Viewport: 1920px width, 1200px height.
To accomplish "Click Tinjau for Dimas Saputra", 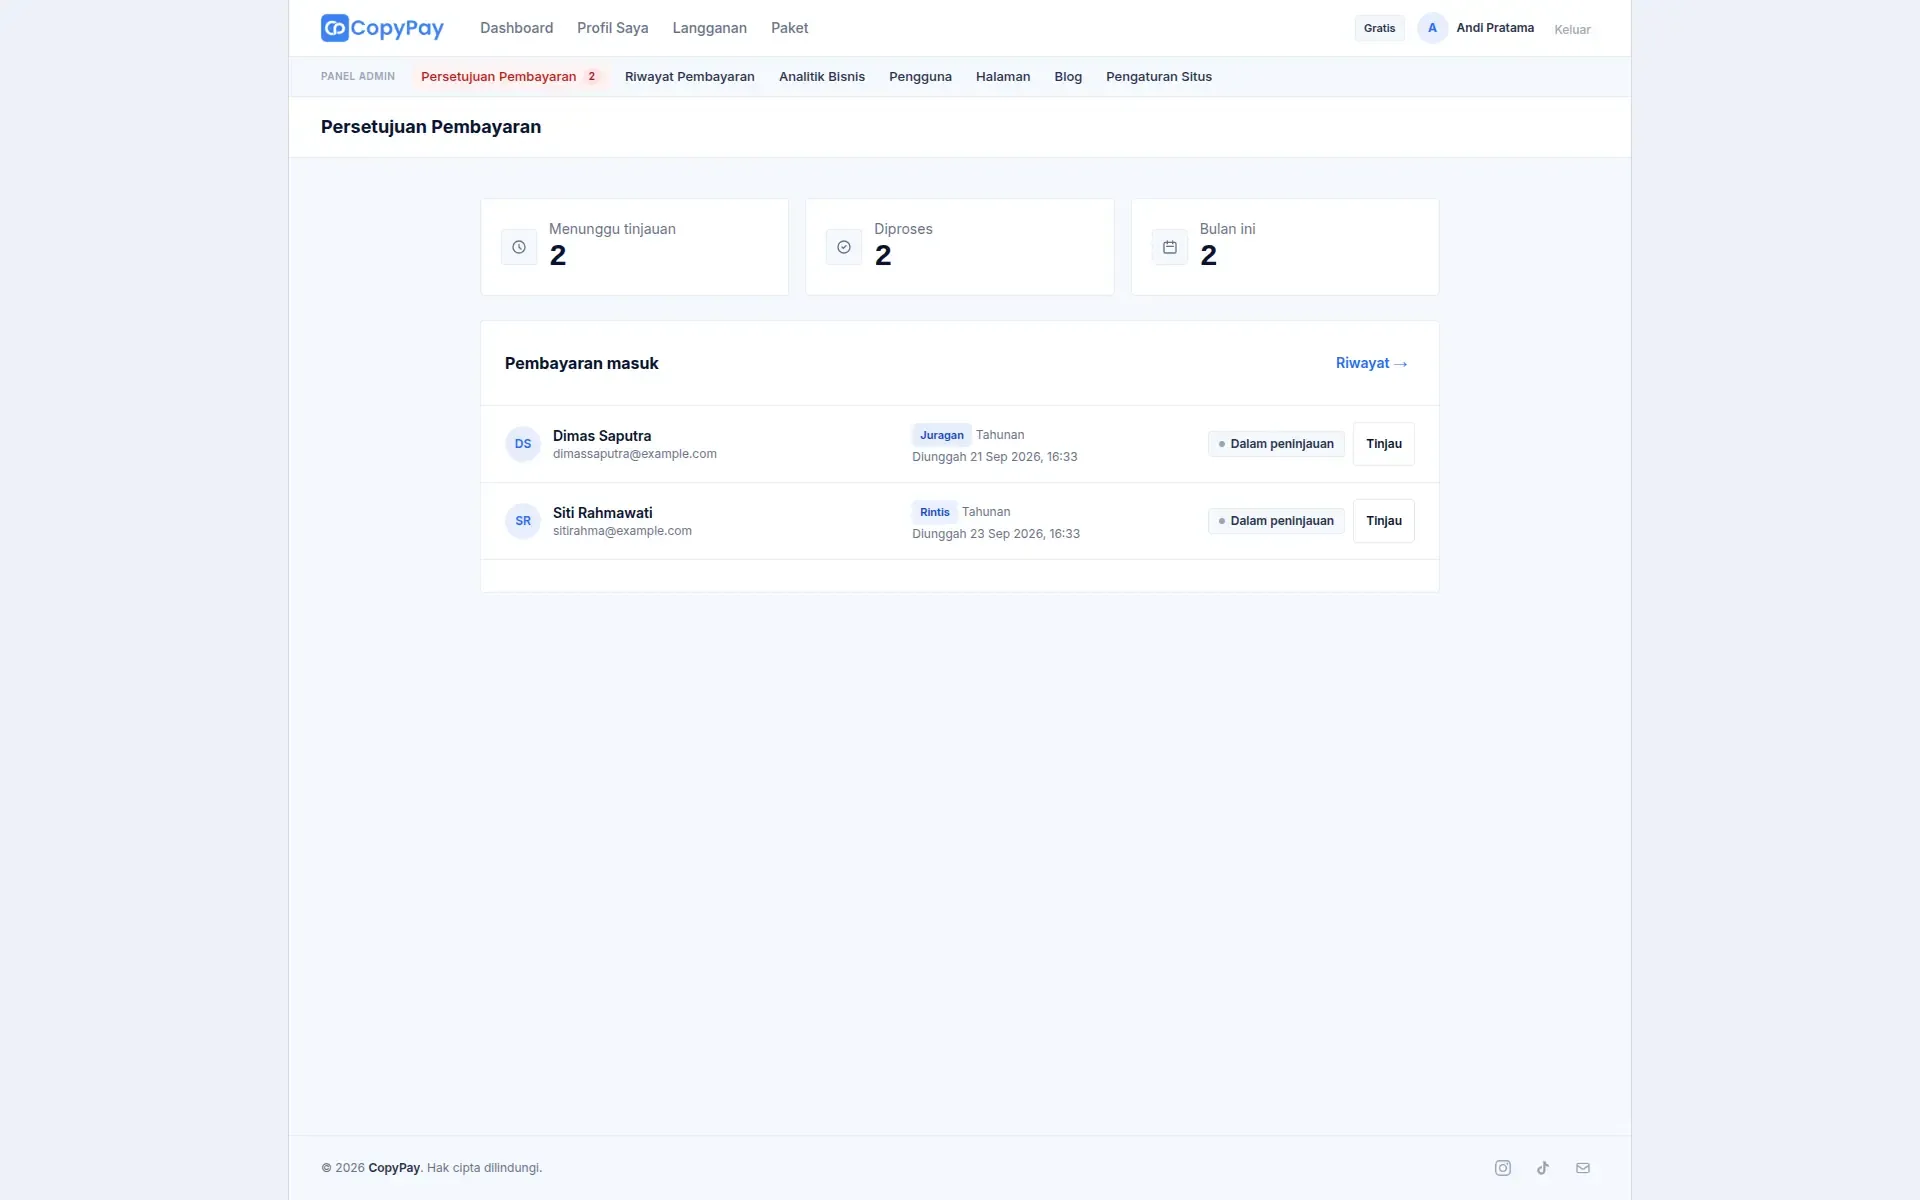I will [1383, 444].
